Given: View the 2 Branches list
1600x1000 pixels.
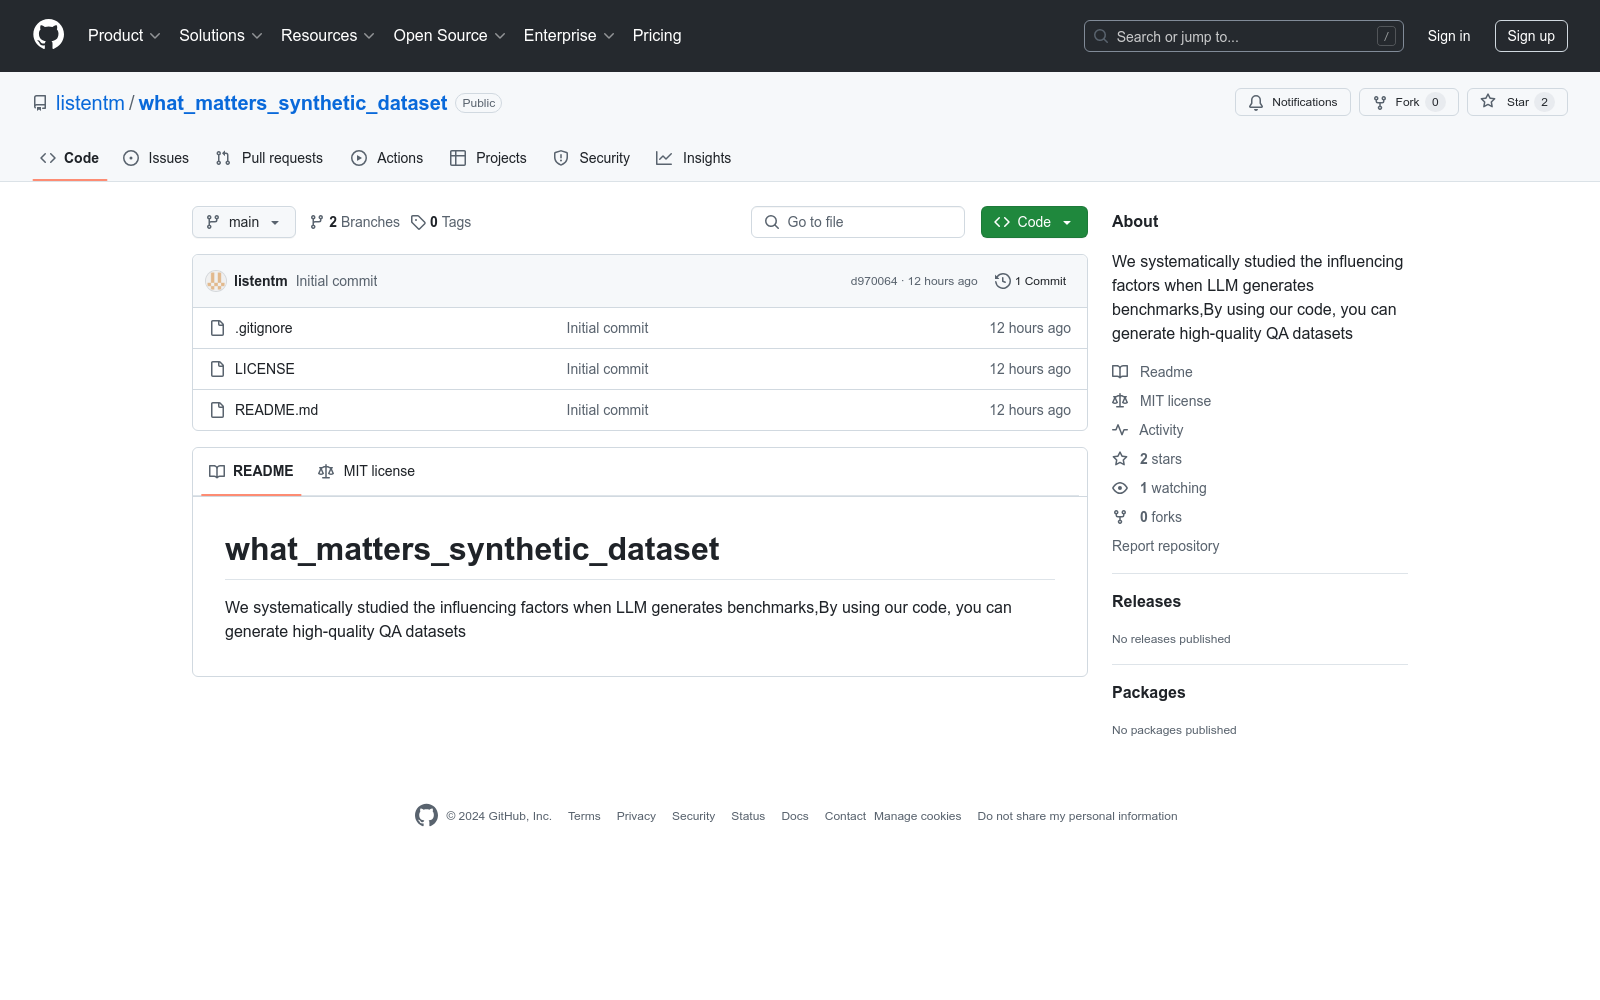Looking at the screenshot, I should [355, 222].
